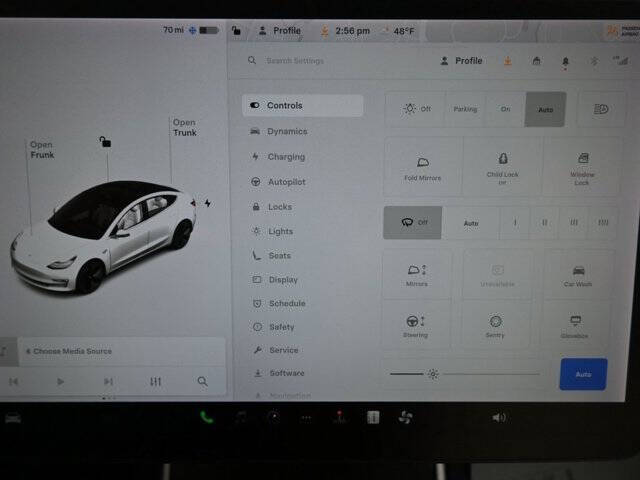Toggle Auto display brightness
640x480 pixels.
pyautogui.click(x=583, y=374)
